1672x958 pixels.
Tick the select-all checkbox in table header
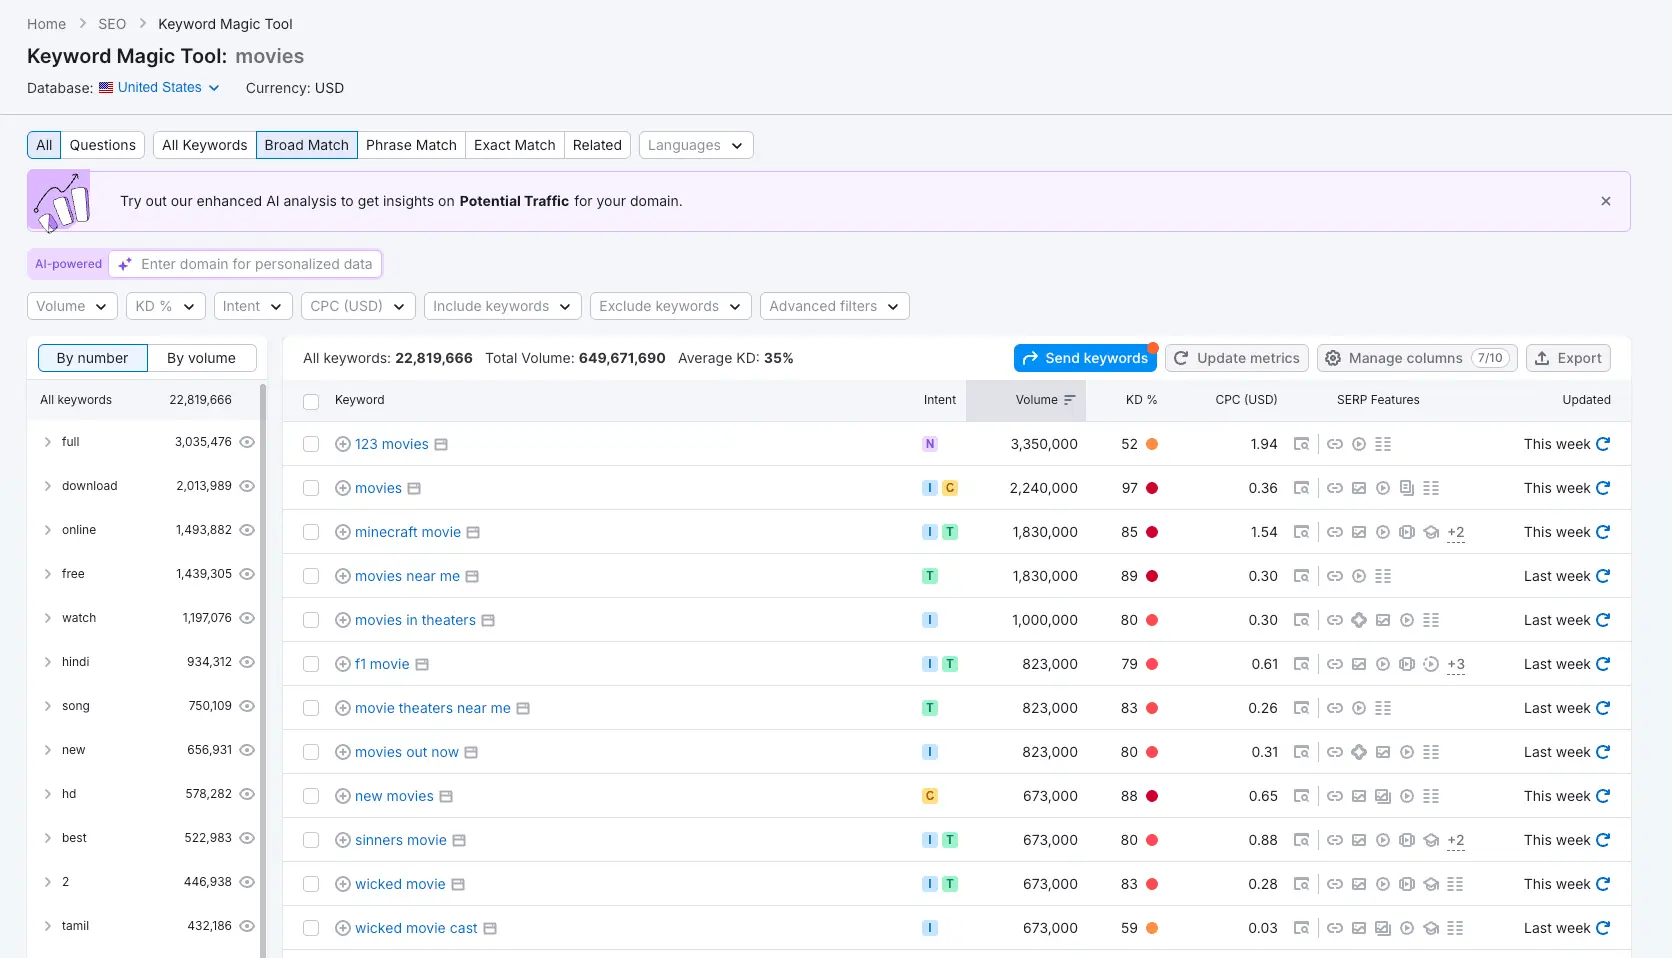pyautogui.click(x=311, y=401)
